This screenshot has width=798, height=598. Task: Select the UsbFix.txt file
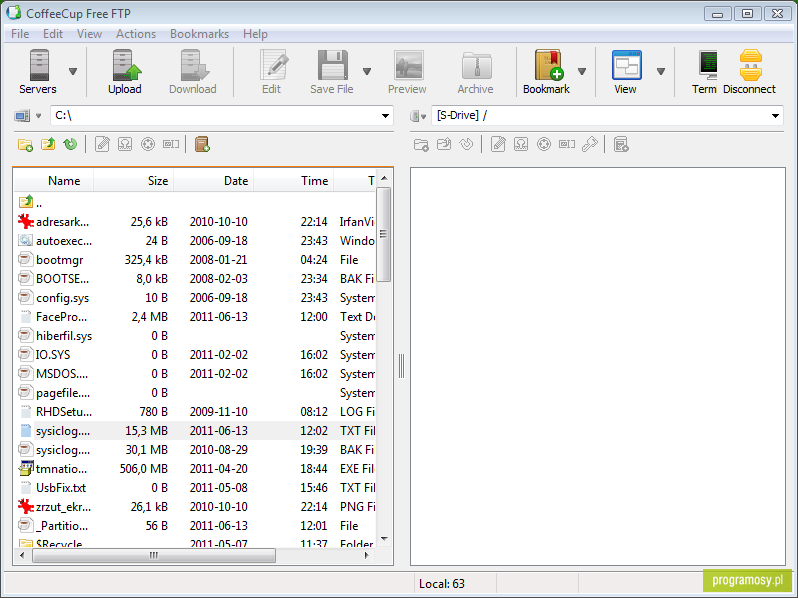(195, 488)
